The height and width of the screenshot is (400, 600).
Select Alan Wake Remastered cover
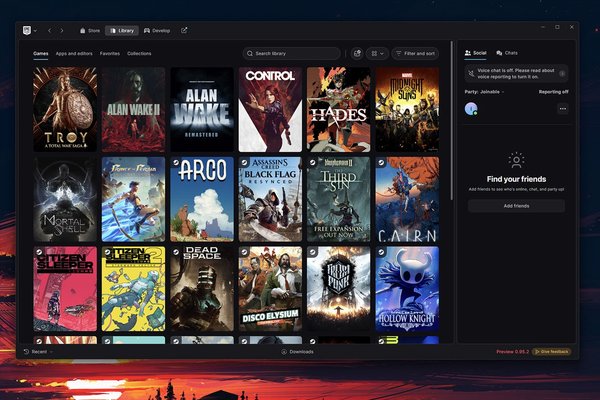[x=202, y=109]
